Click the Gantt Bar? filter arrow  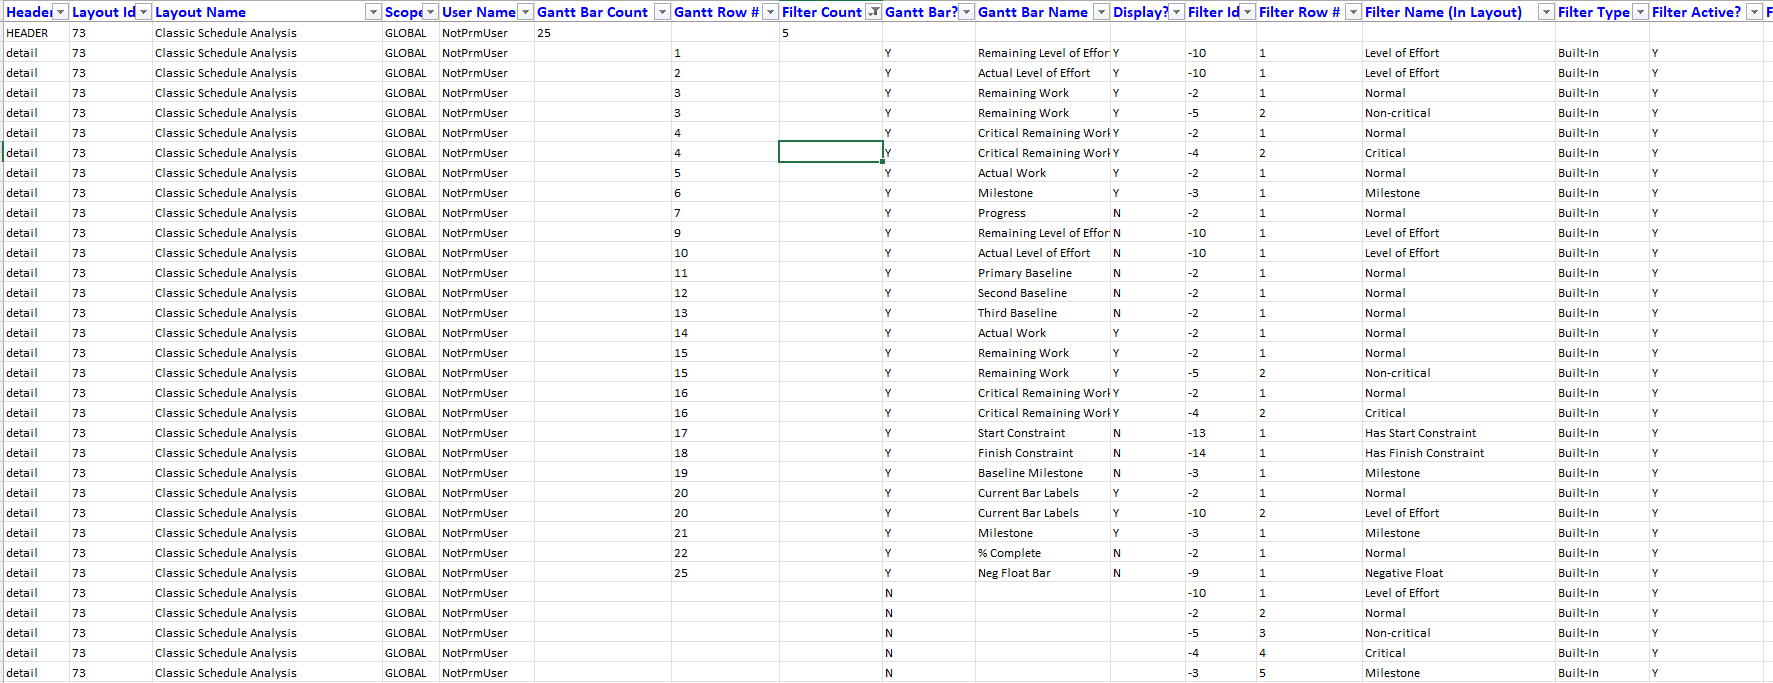pyautogui.click(x=966, y=12)
